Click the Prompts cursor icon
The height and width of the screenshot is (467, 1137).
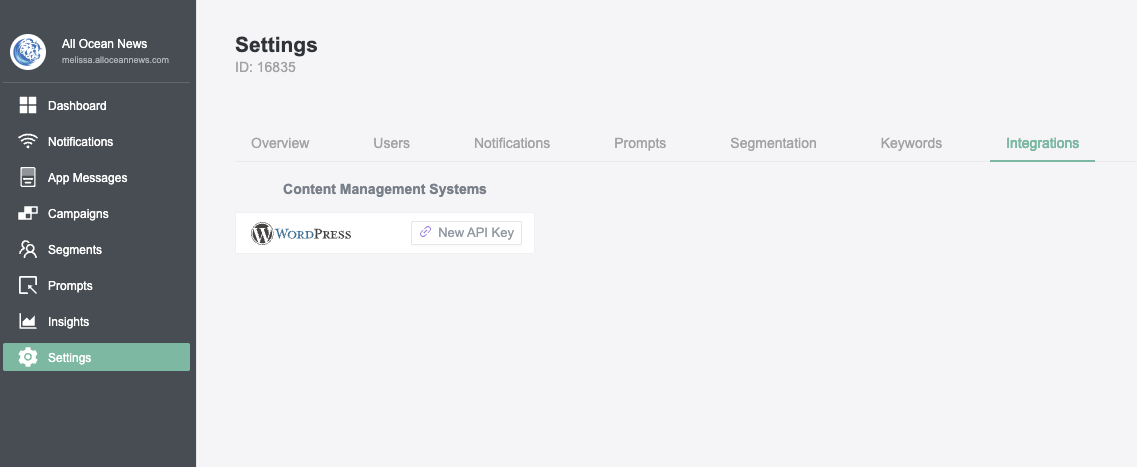[x=28, y=286]
